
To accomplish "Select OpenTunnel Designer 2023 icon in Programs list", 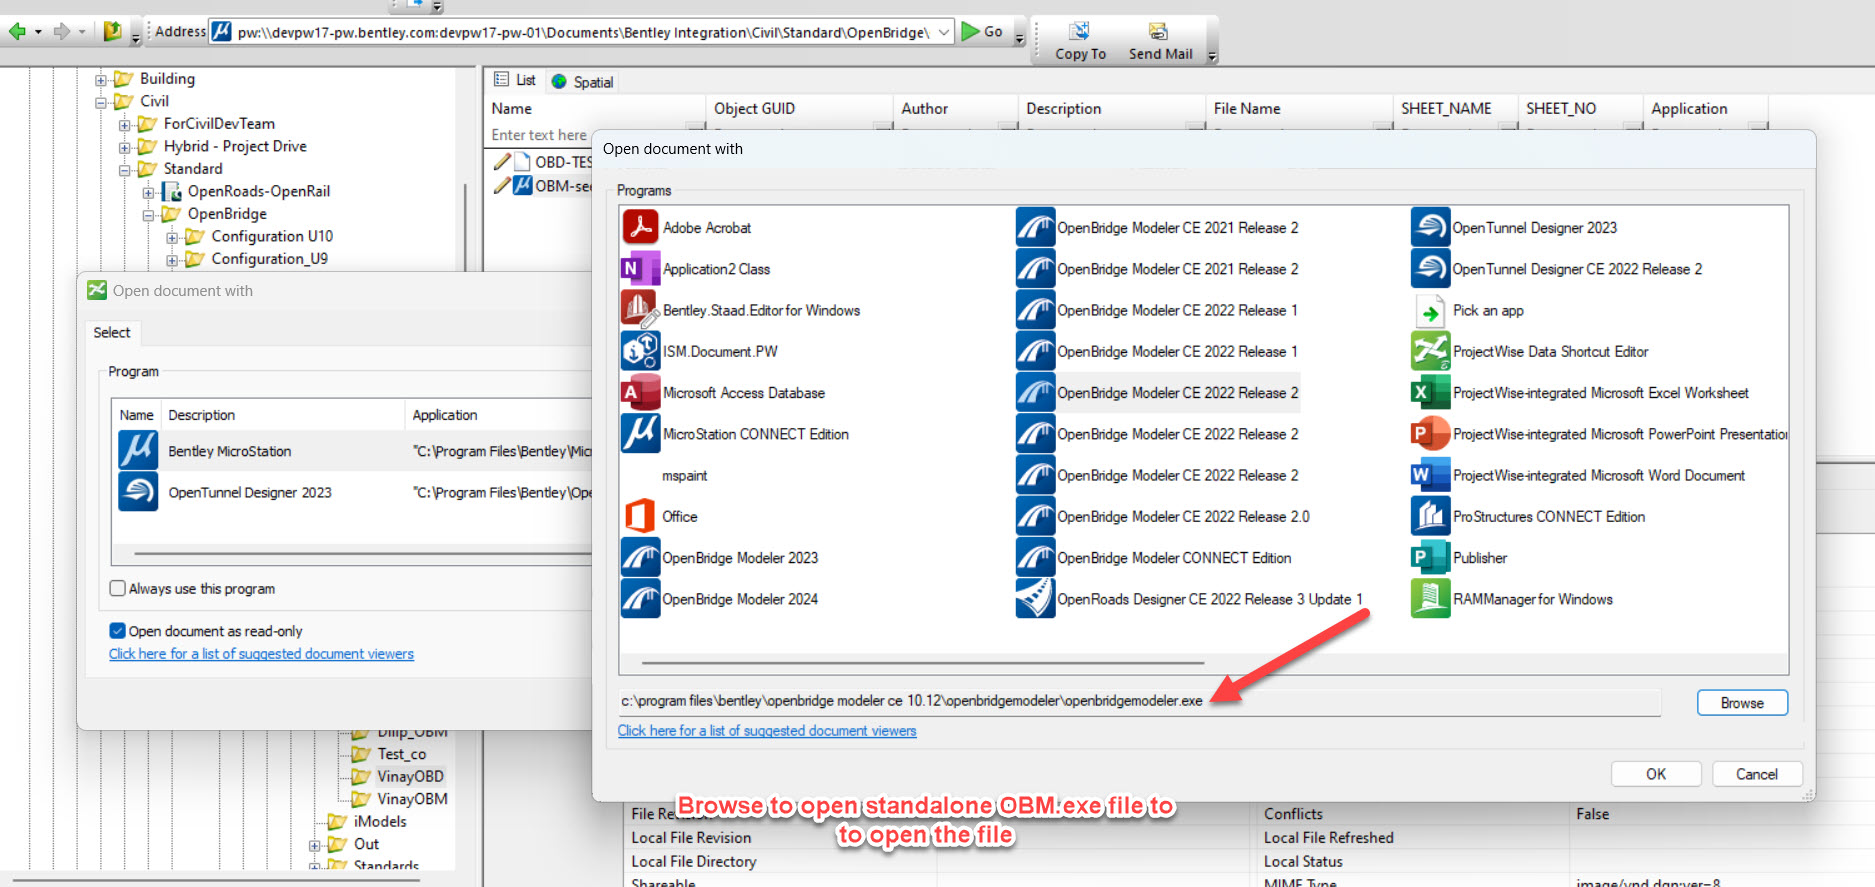I will click(1430, 227).
